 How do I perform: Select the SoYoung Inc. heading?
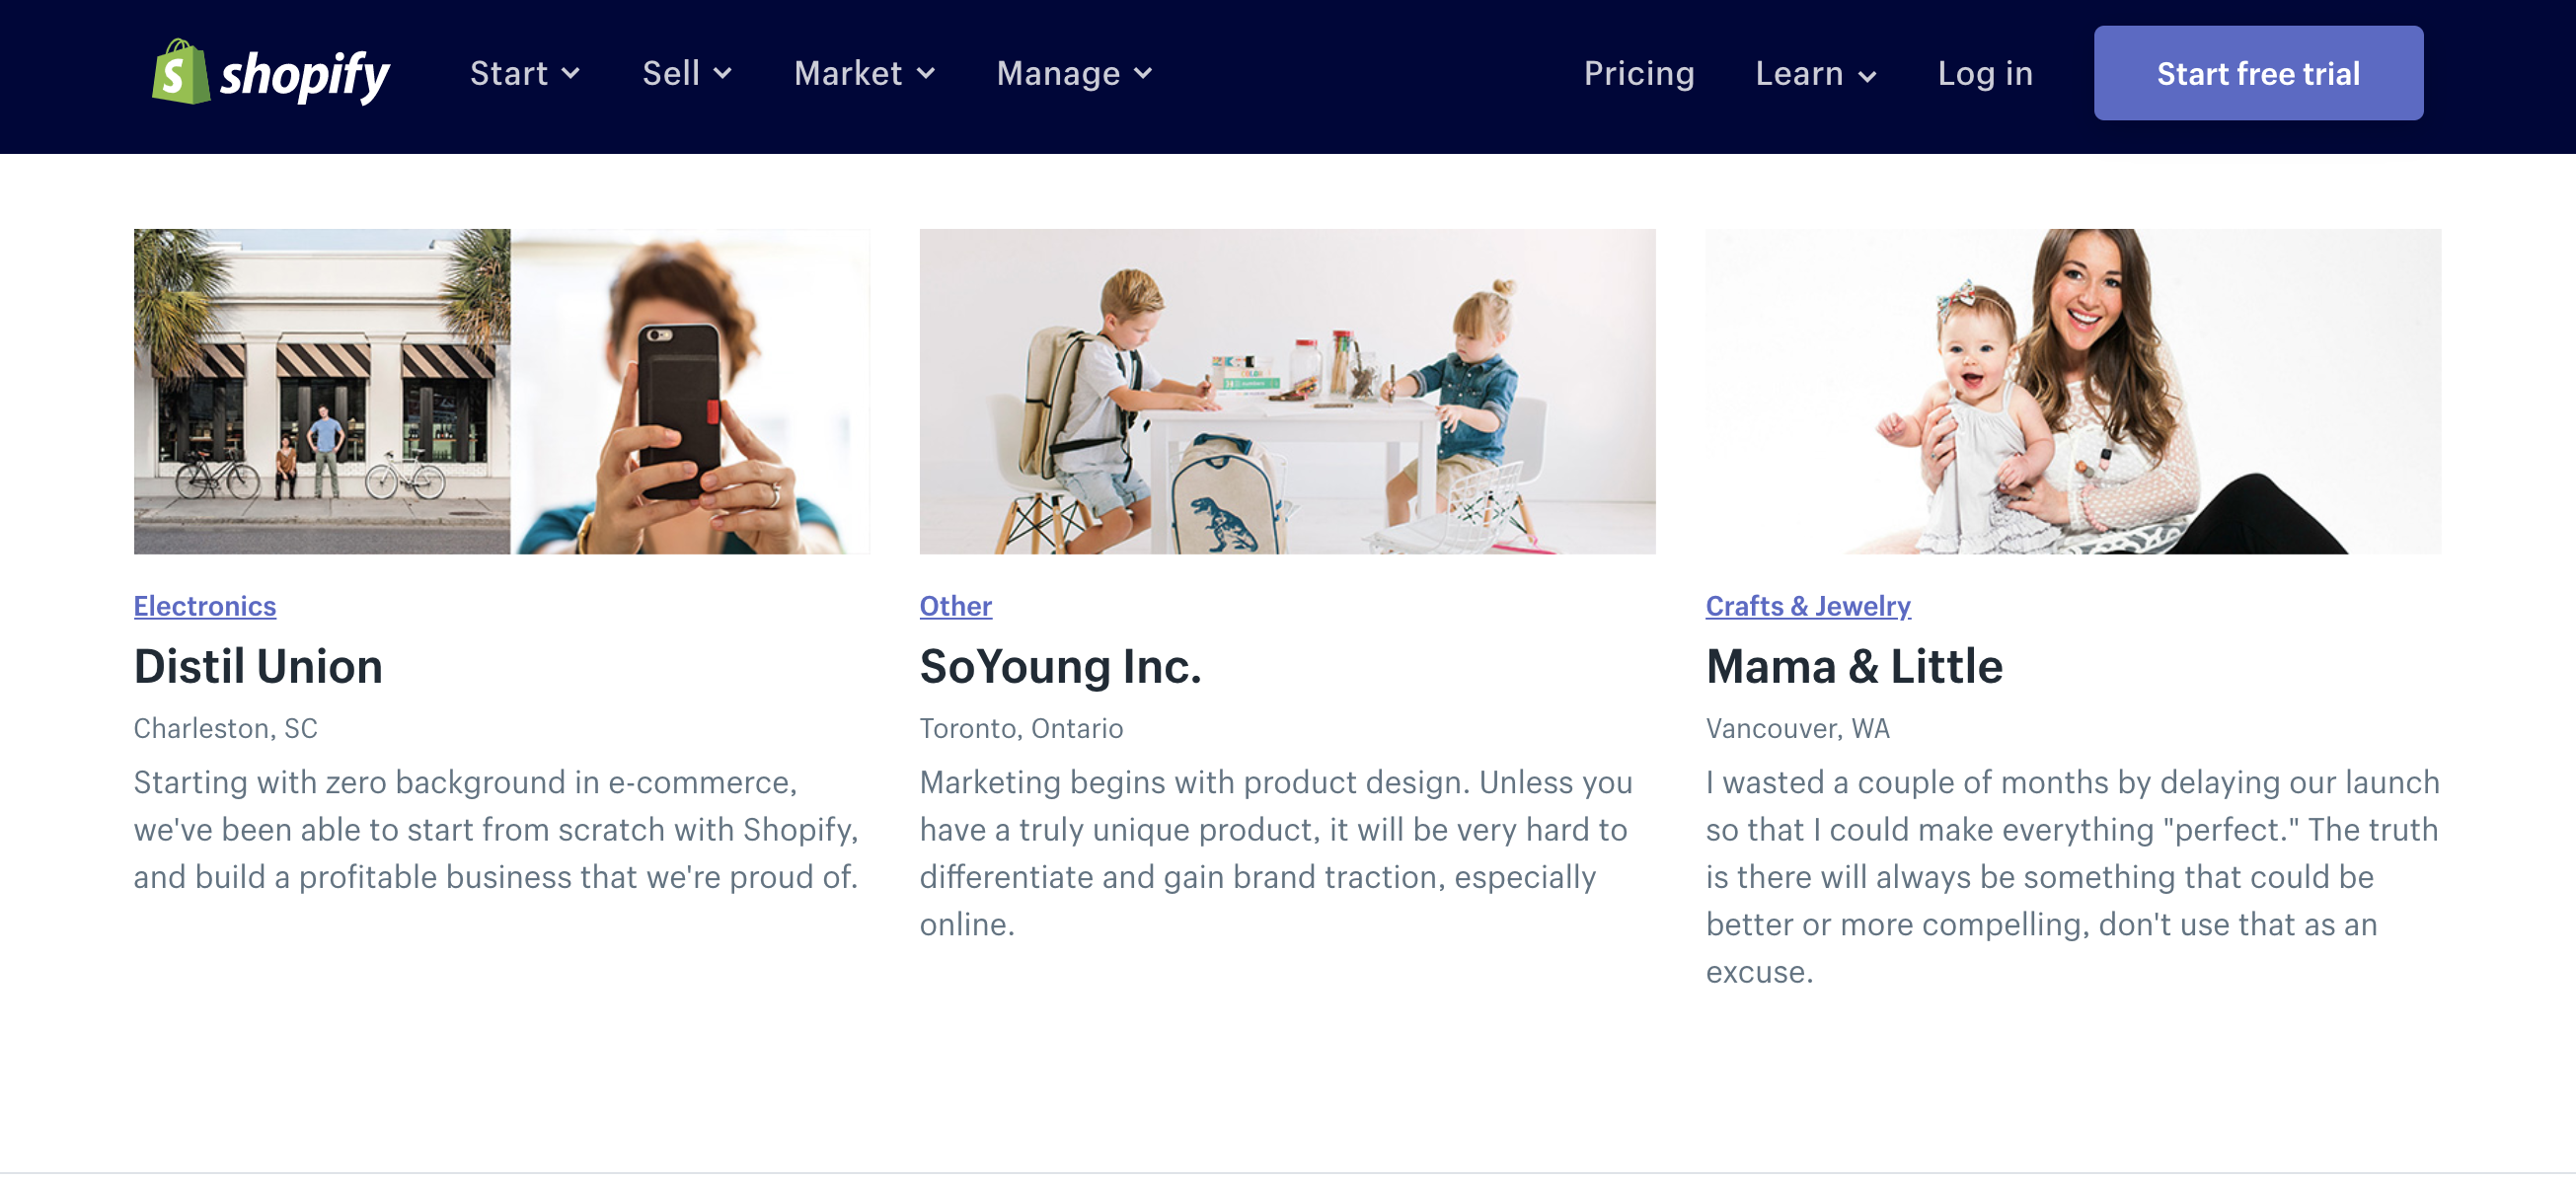[1059, 666]
